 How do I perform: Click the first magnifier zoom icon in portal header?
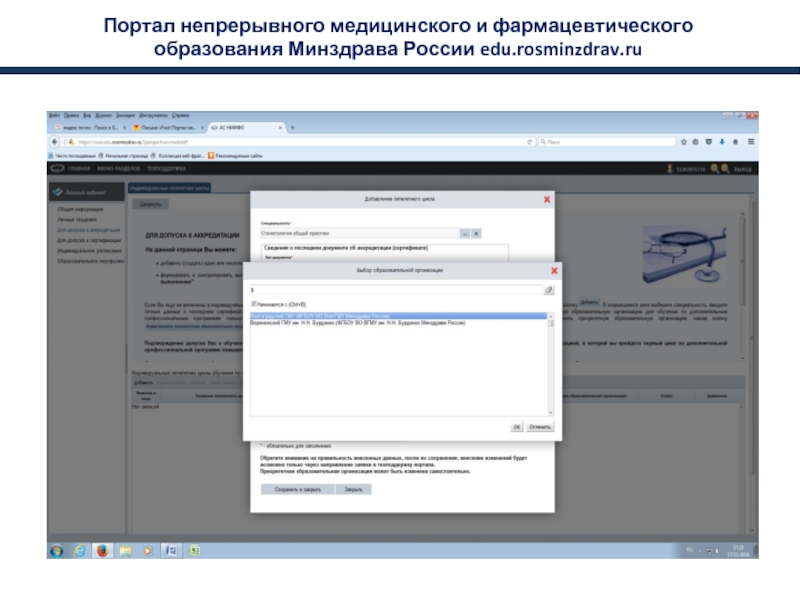[x=715, y=168]
